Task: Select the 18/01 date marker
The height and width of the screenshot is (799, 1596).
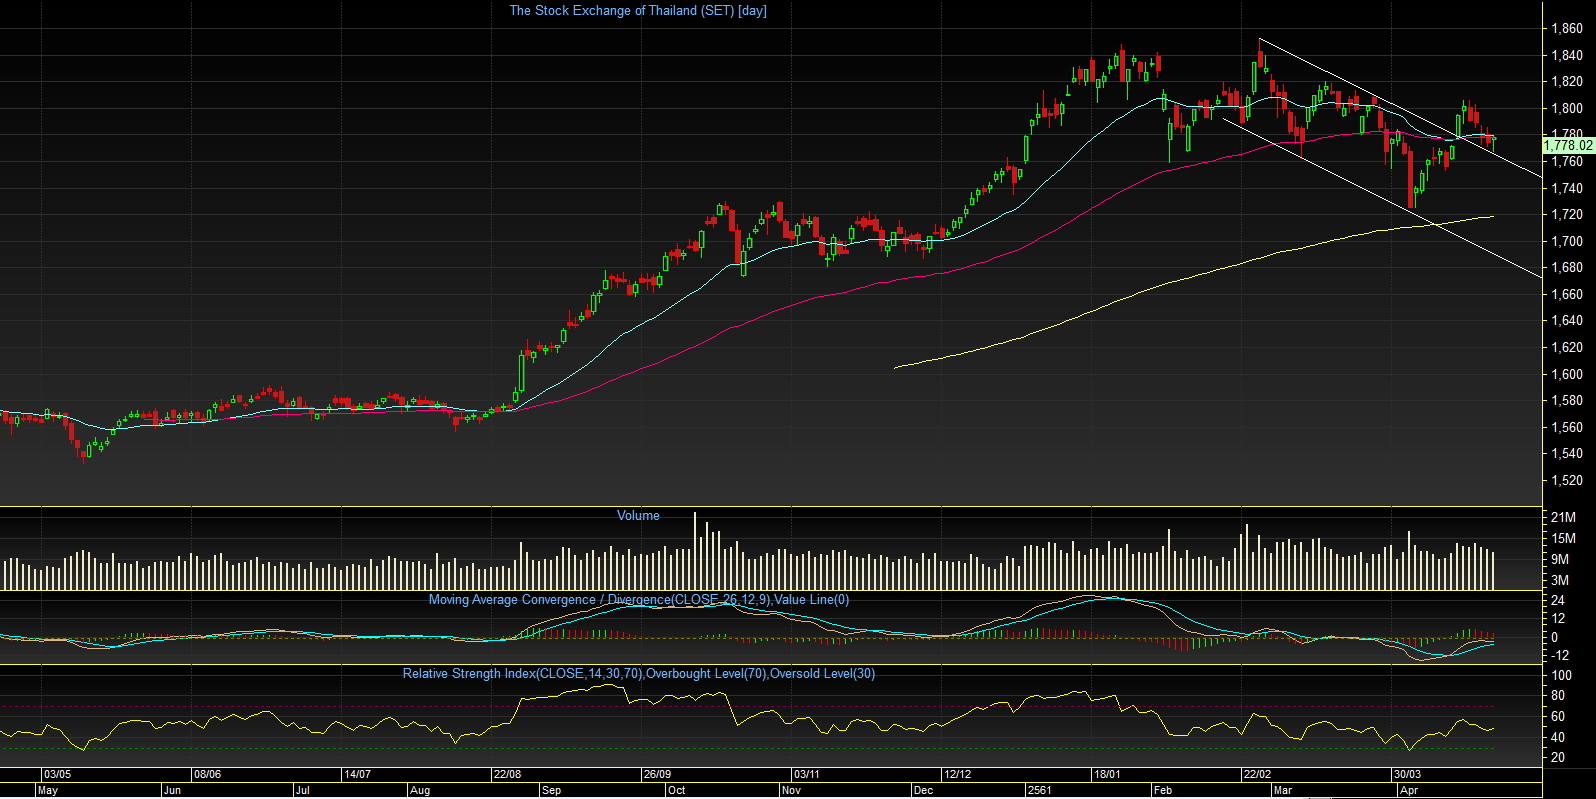Action: coord(1107,775)
